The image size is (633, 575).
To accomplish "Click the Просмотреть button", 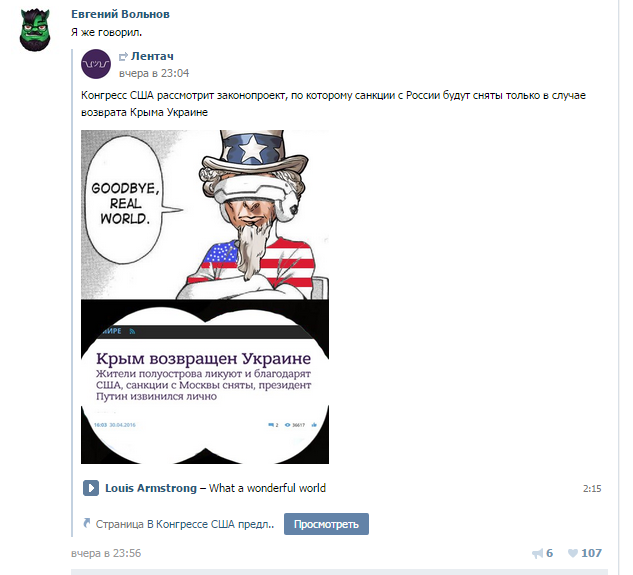I will click(326, 524).
